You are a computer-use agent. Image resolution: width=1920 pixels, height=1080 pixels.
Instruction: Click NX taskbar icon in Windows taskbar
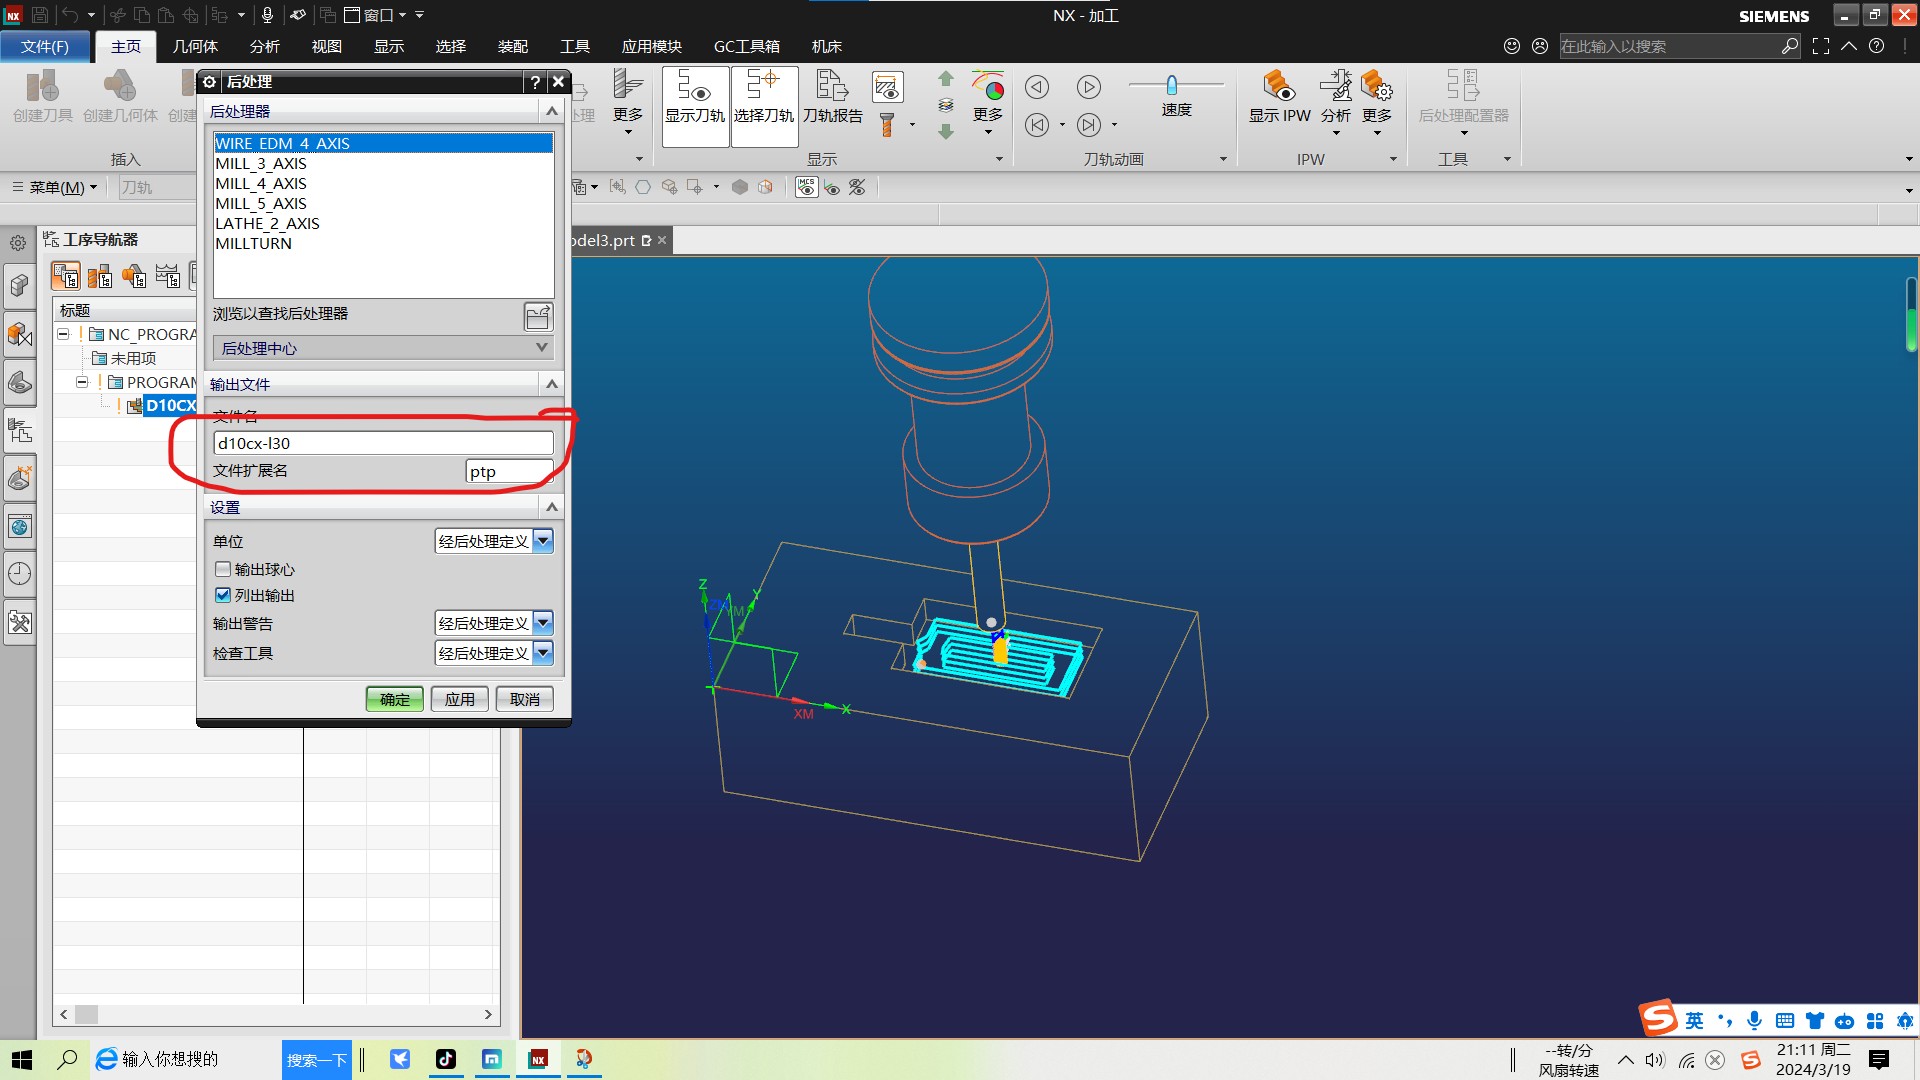coord(537,1059)
